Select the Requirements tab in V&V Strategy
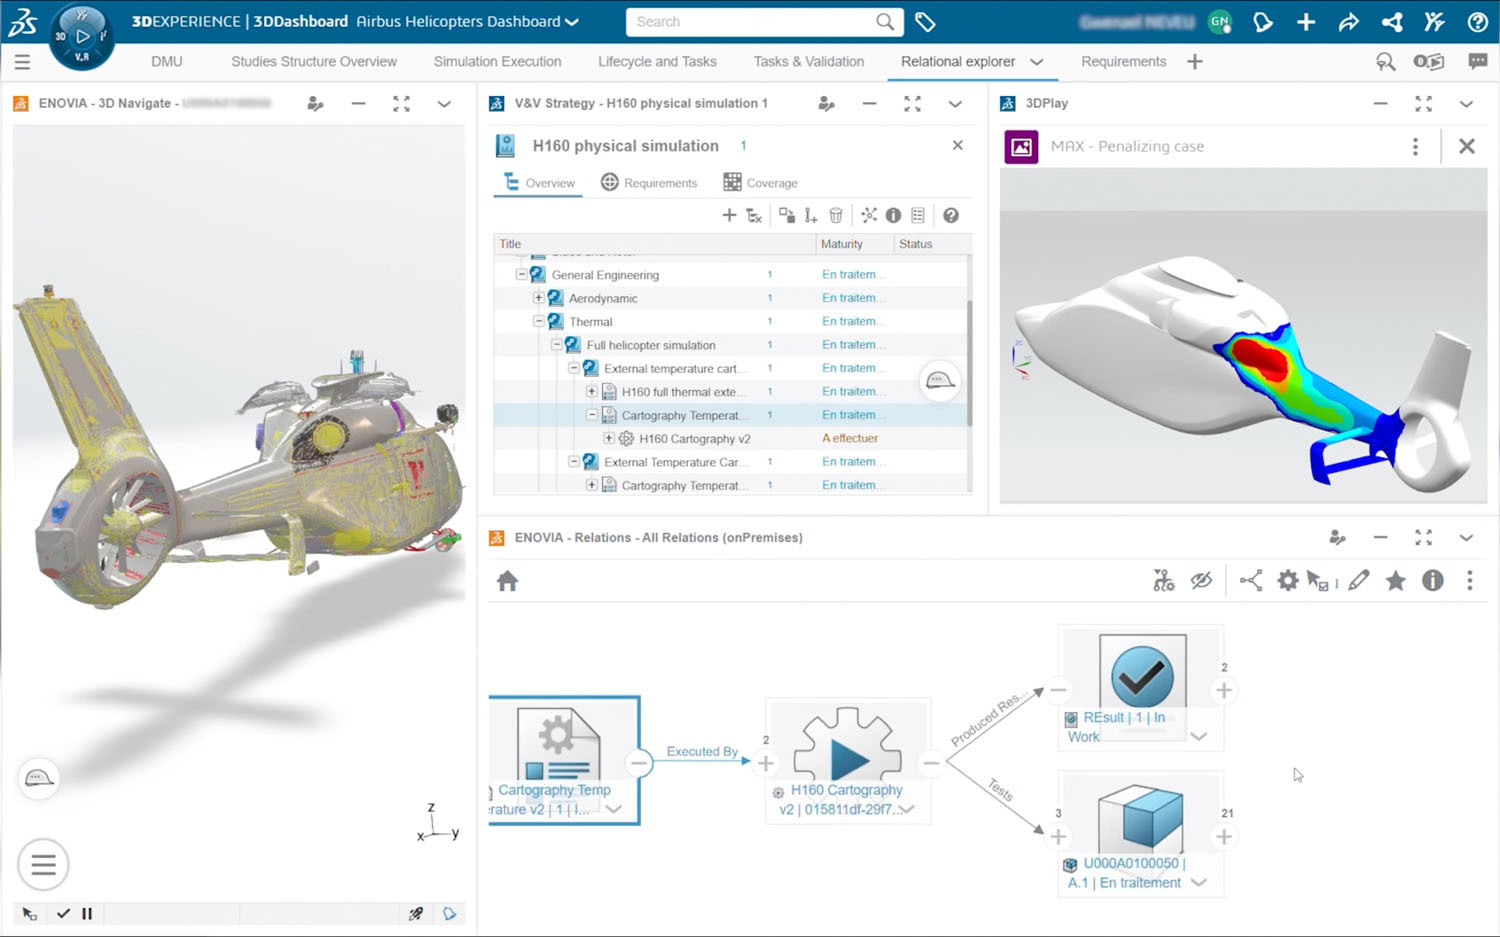 coord(649,183)
